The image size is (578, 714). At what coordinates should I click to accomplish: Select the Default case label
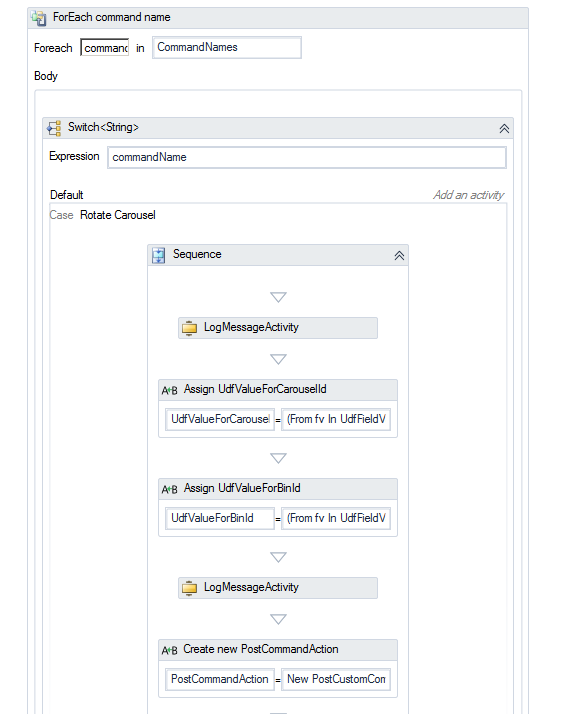tap(66, 195)
